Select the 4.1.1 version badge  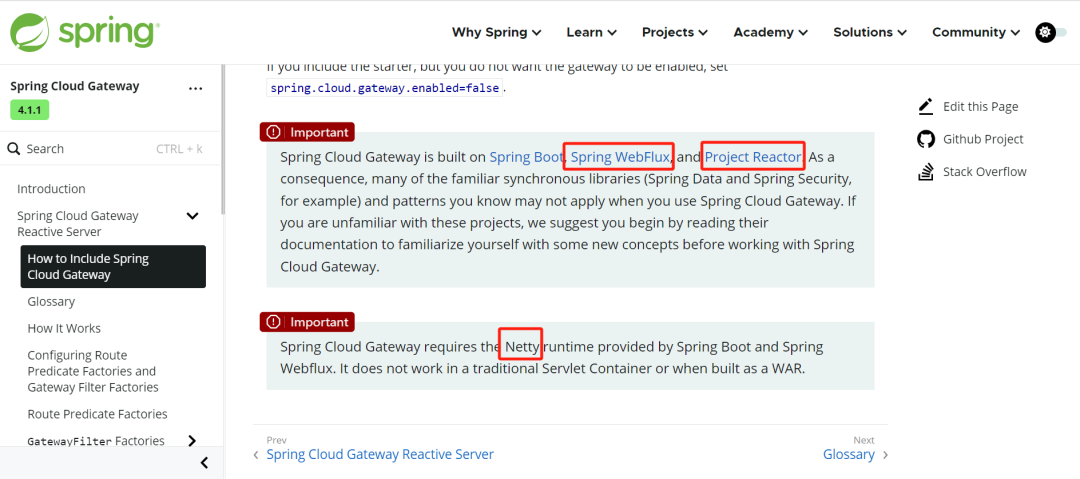tap(30, 110)
